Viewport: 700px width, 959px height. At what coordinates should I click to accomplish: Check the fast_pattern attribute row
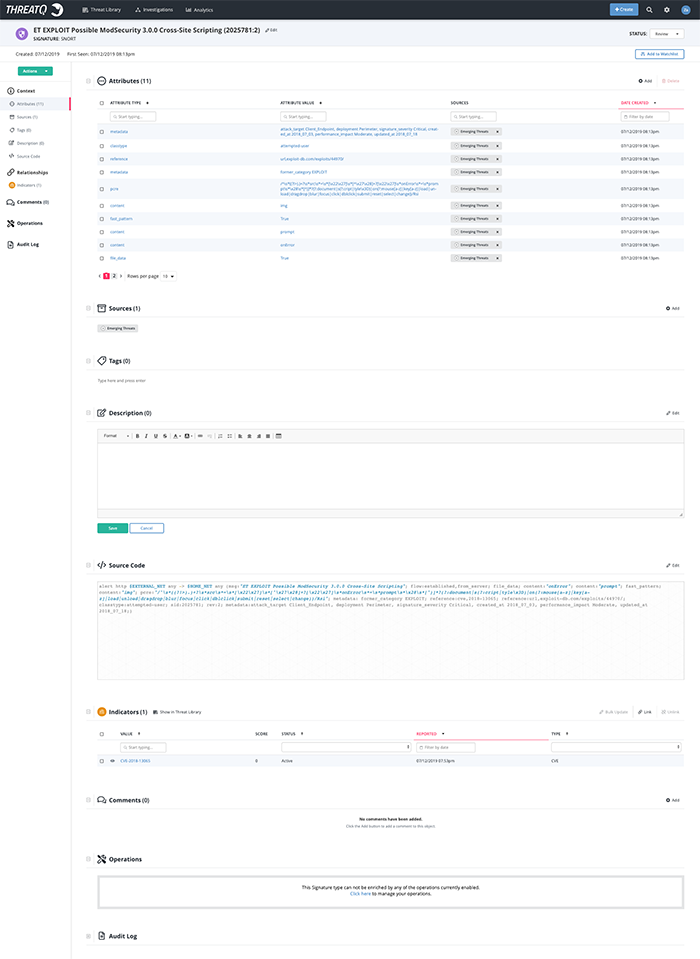pos(101,218)
